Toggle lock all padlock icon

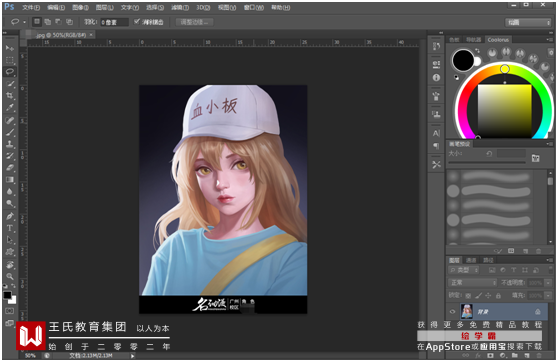pyautogui.click(x=498, y=295)
